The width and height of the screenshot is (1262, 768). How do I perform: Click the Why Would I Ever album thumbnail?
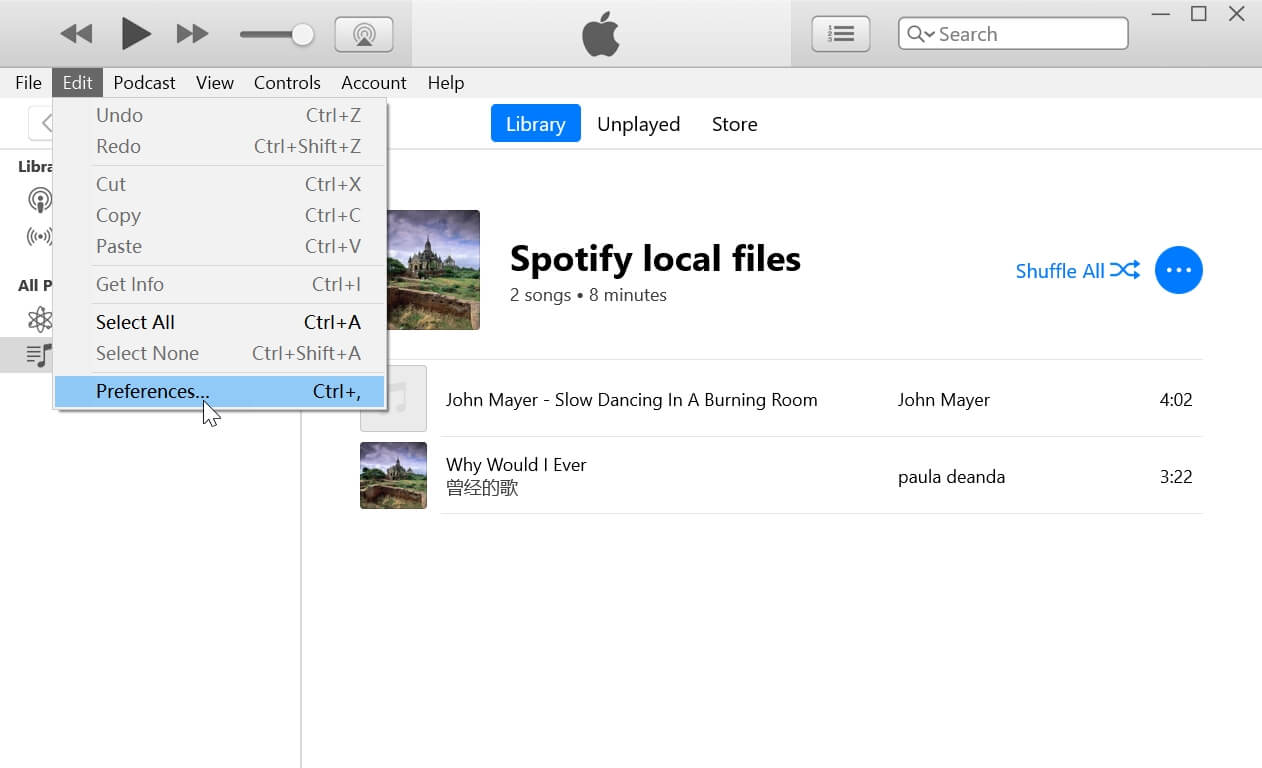pyautogui.click(x=393, y=475)
